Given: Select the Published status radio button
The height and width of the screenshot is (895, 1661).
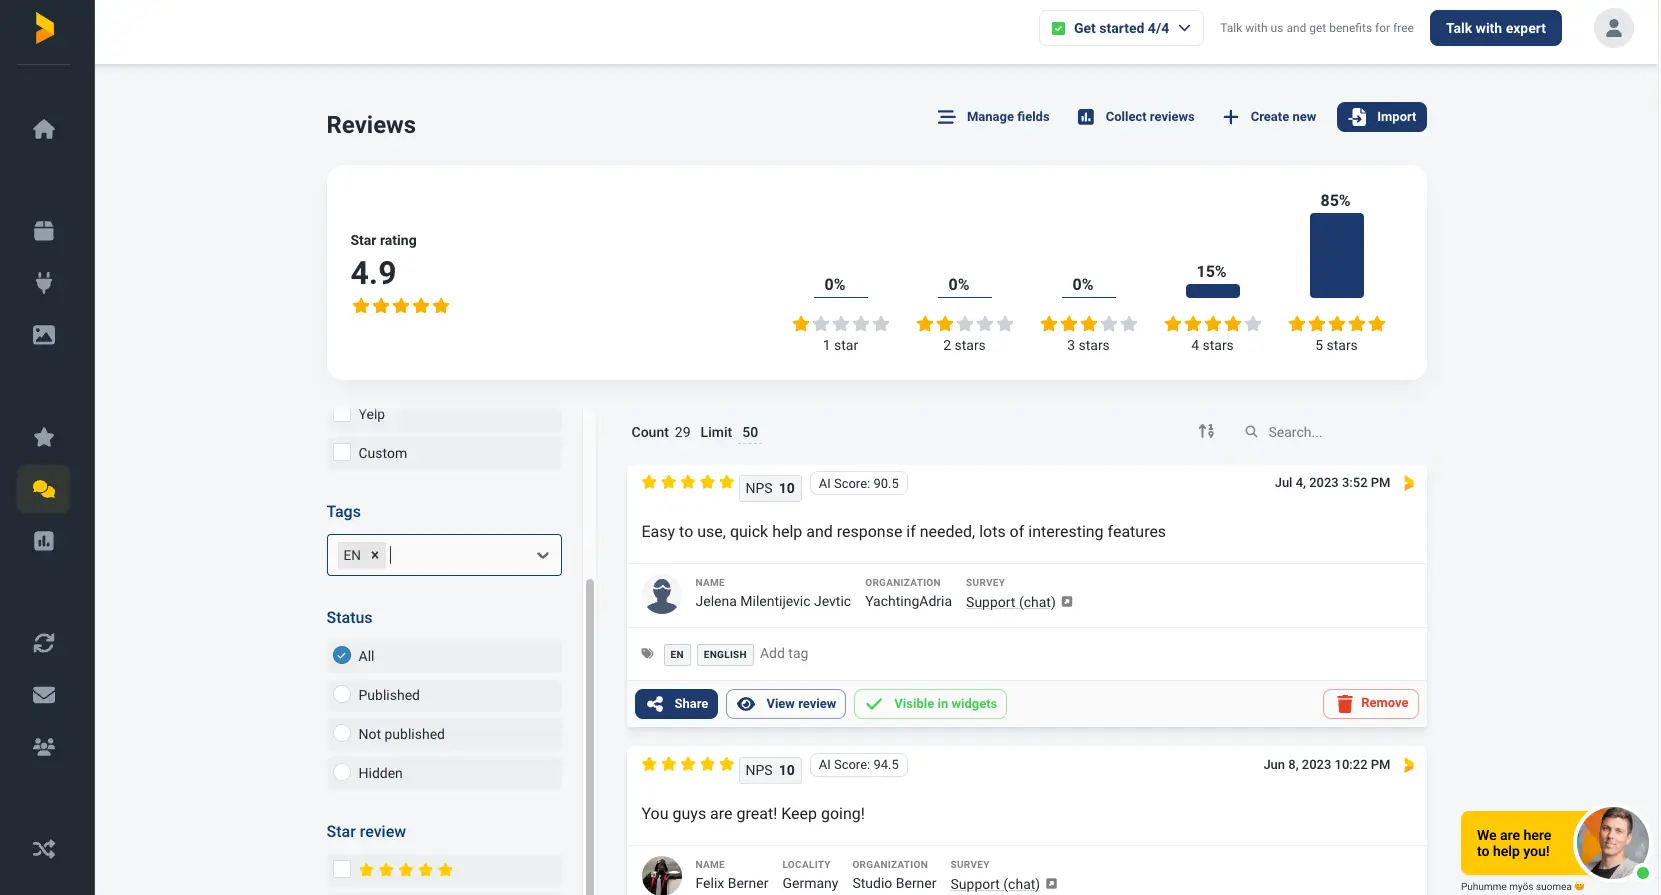Looking at the screenshot, I should (x=342, y=695).
